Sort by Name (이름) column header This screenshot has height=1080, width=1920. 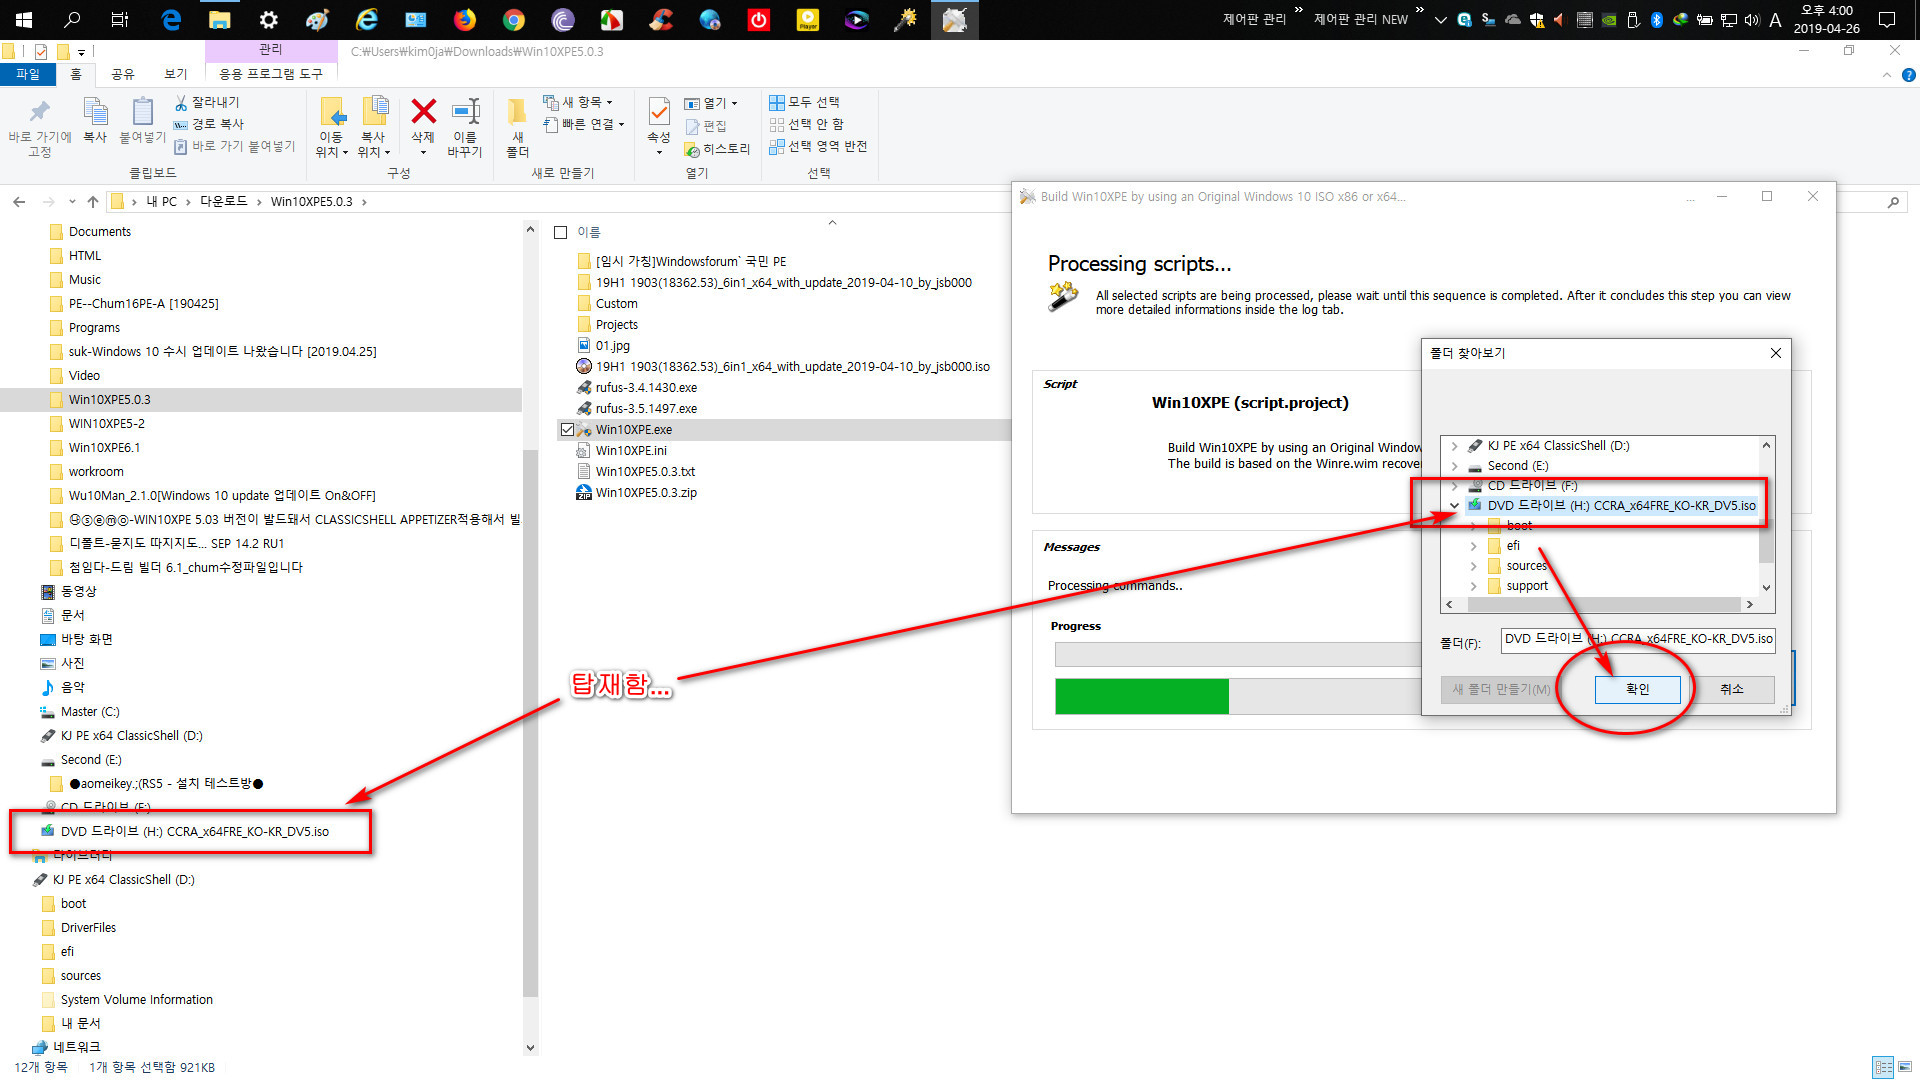(x=589, y=232)
